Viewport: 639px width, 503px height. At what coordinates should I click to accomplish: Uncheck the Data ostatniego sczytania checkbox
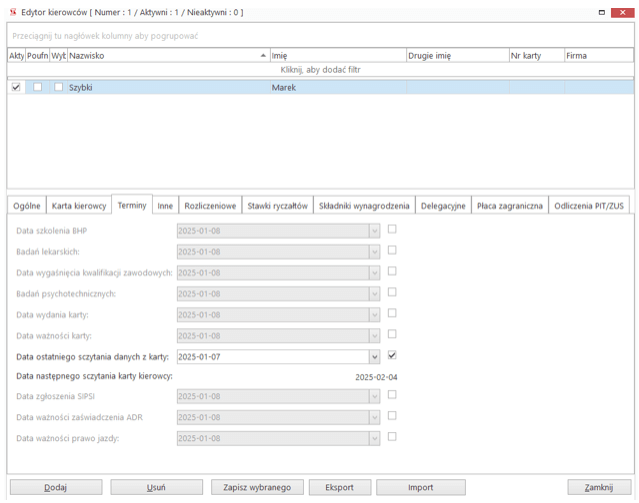point(392,355)
